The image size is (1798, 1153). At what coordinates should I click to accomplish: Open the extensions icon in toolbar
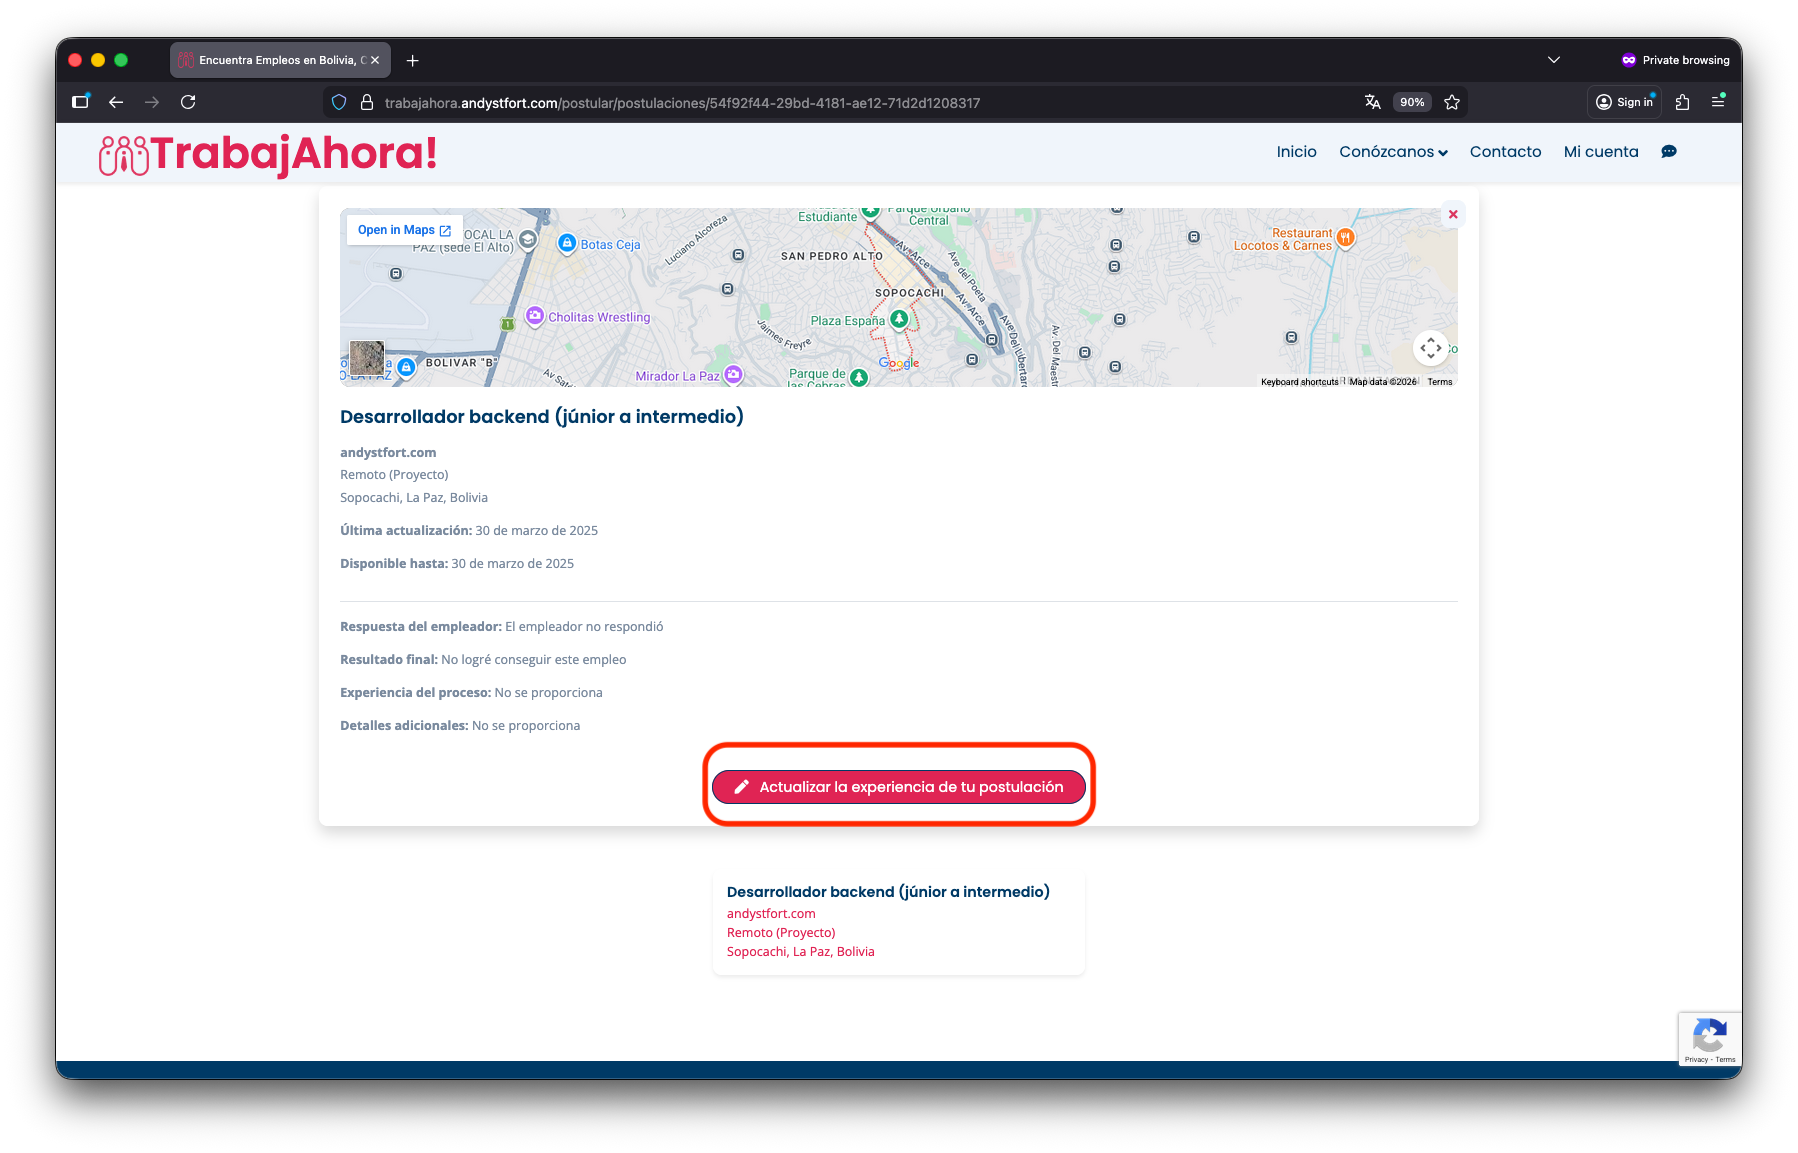click(1682, 102)
